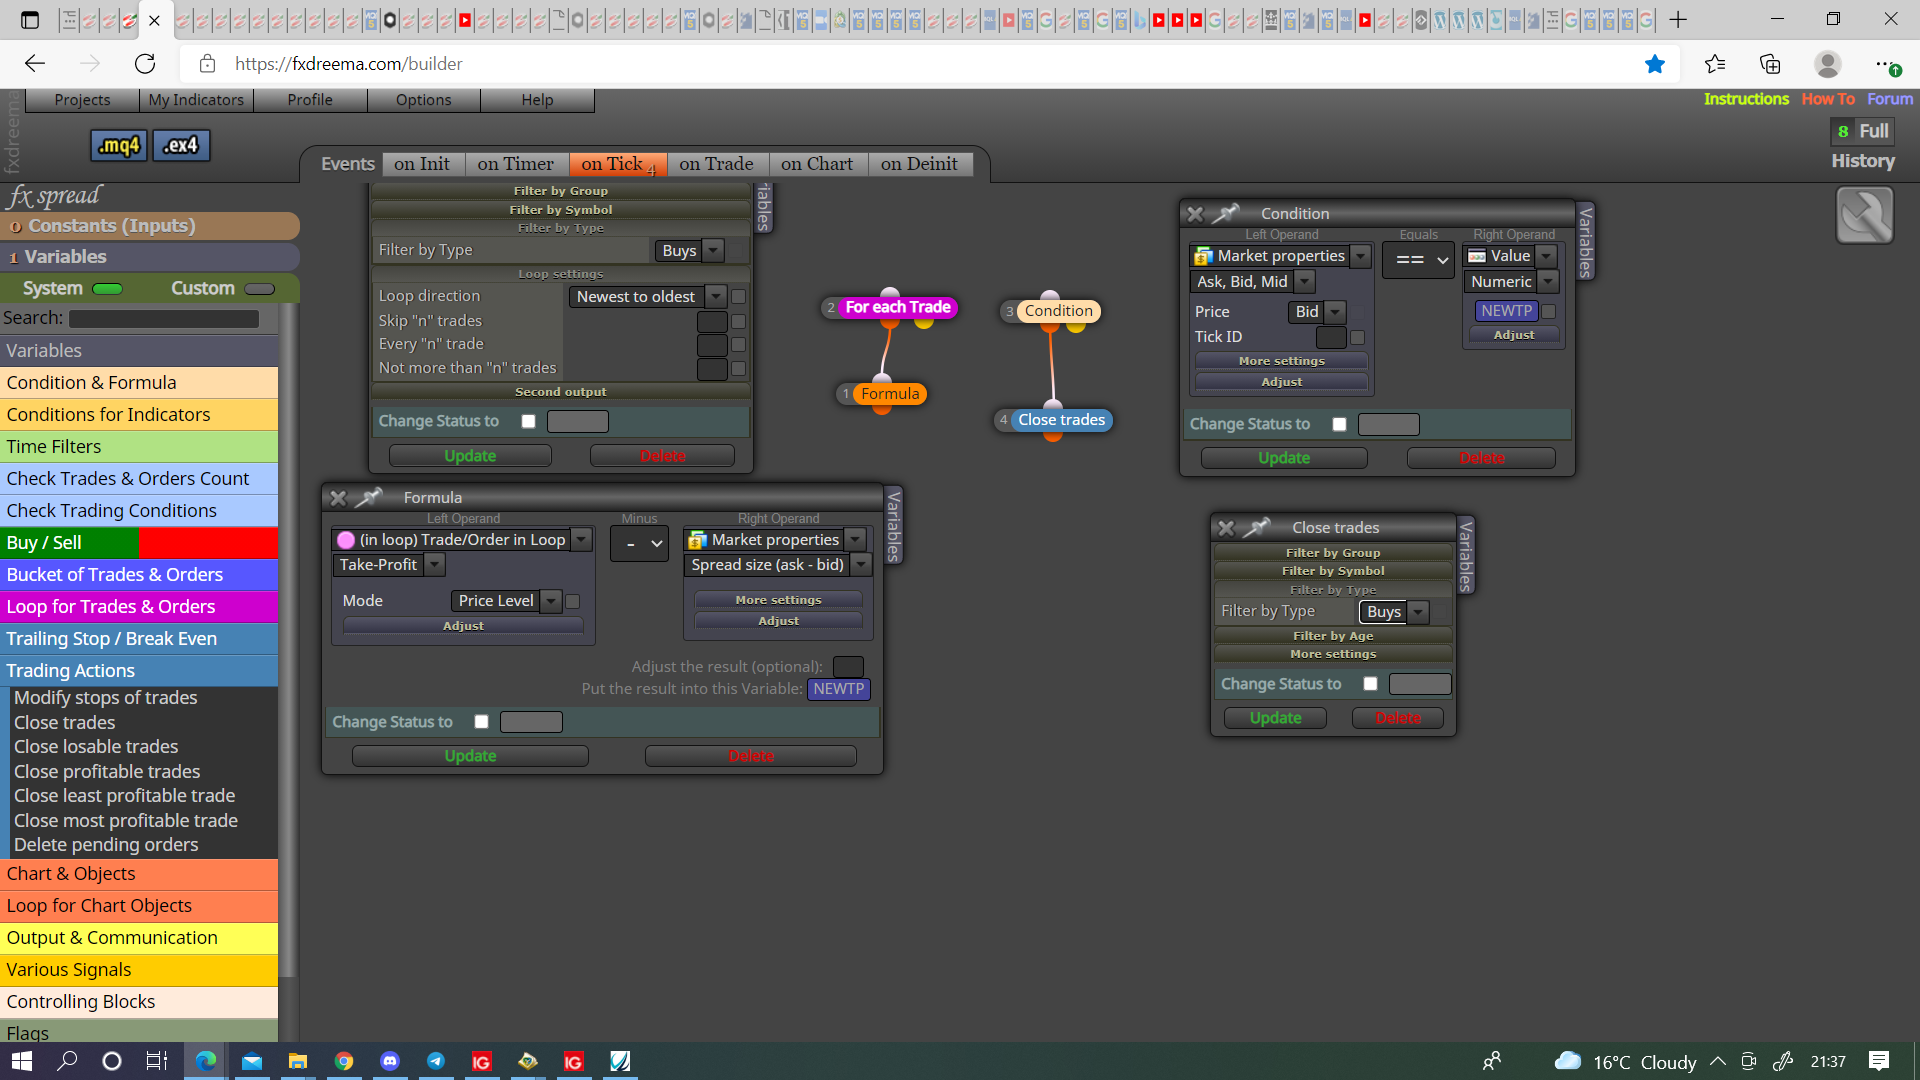Image resolution: width=1920 pixels, height=1080 pixels.
Task: Toggle the System blocks switch
Action: tap(107, 289)
